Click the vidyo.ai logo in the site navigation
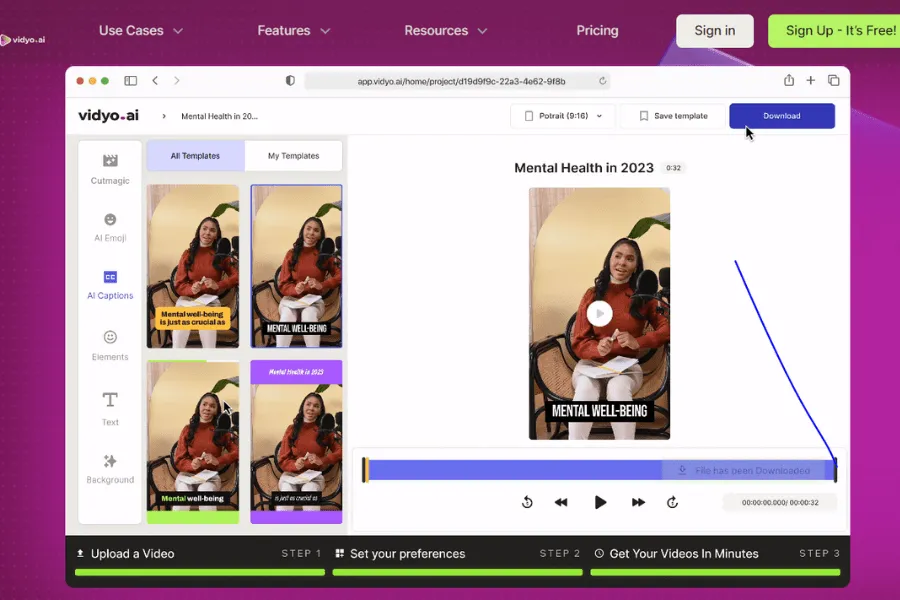Image resolution: width=900 pixels, height=600 pixels. [x=23, y=40]
